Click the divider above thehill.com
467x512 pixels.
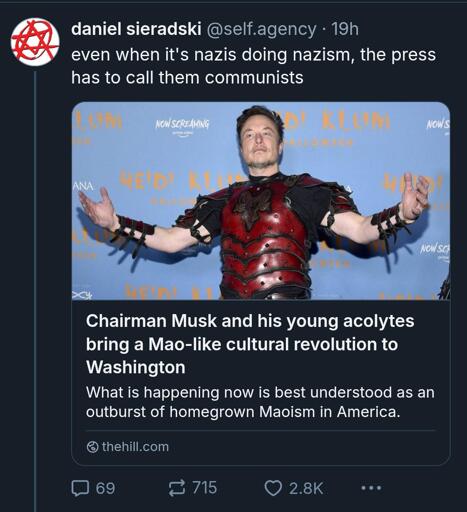261,430
